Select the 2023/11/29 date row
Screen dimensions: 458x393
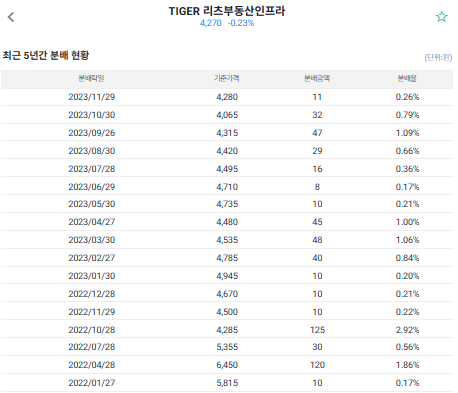click(227, 97)
